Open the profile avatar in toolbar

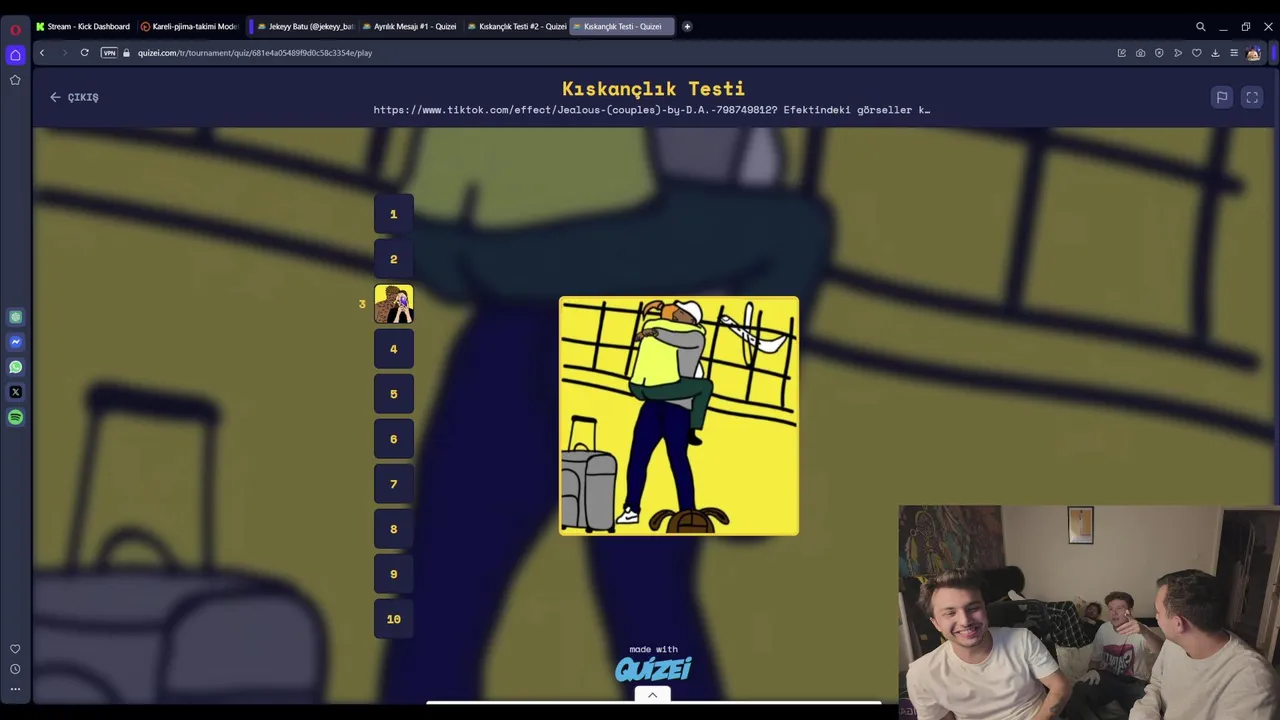pyautogui.click(x=1253, y=53)
